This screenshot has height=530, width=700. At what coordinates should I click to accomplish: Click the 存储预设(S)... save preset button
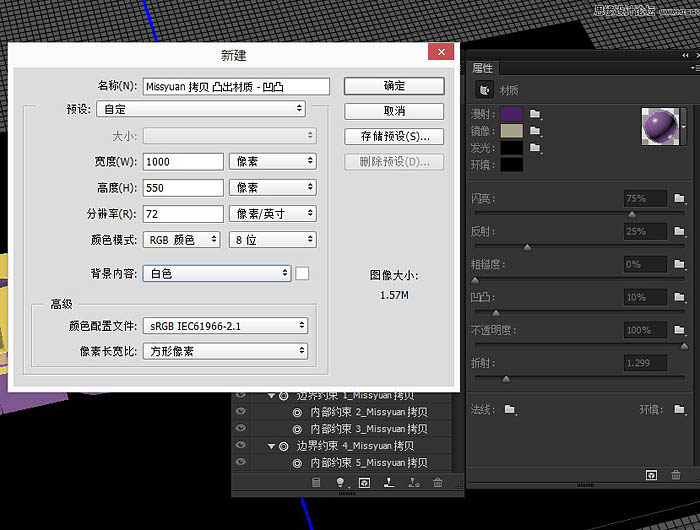[394, 136]
